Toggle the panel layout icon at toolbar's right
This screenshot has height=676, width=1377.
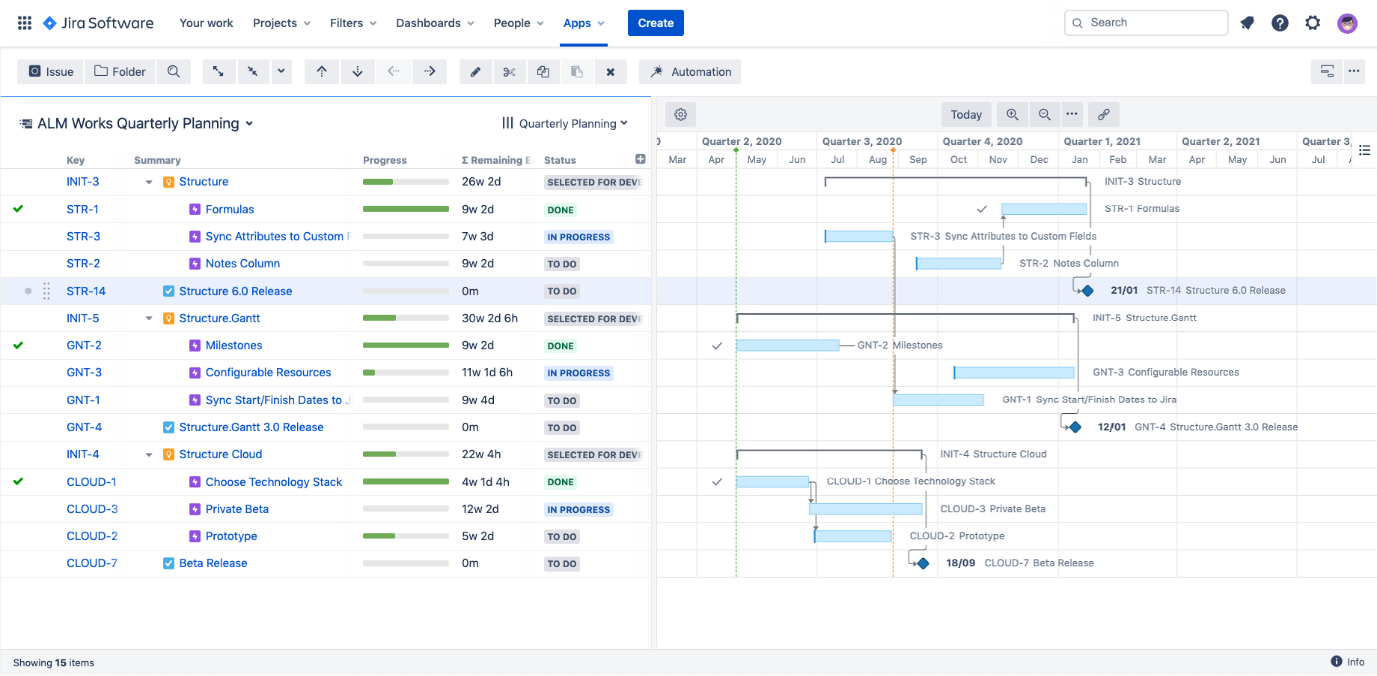pos(1327,71)
